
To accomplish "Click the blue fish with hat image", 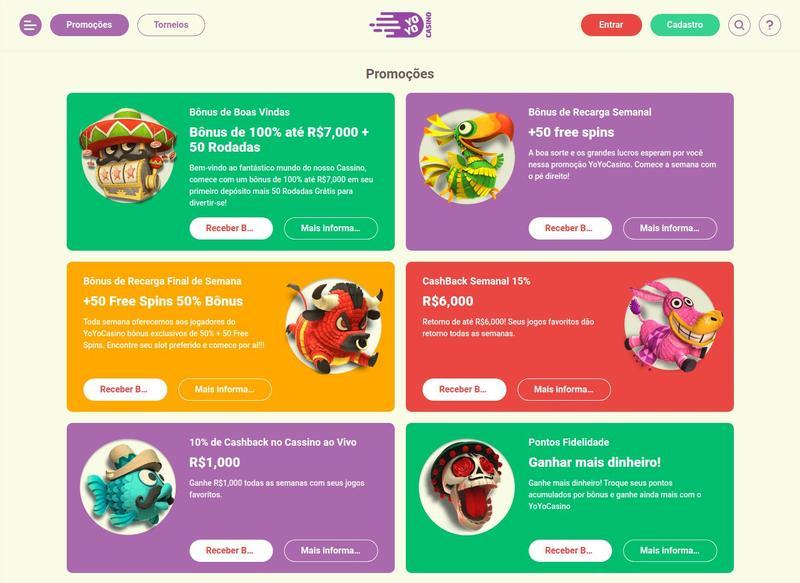I will (x=128, y=486).
